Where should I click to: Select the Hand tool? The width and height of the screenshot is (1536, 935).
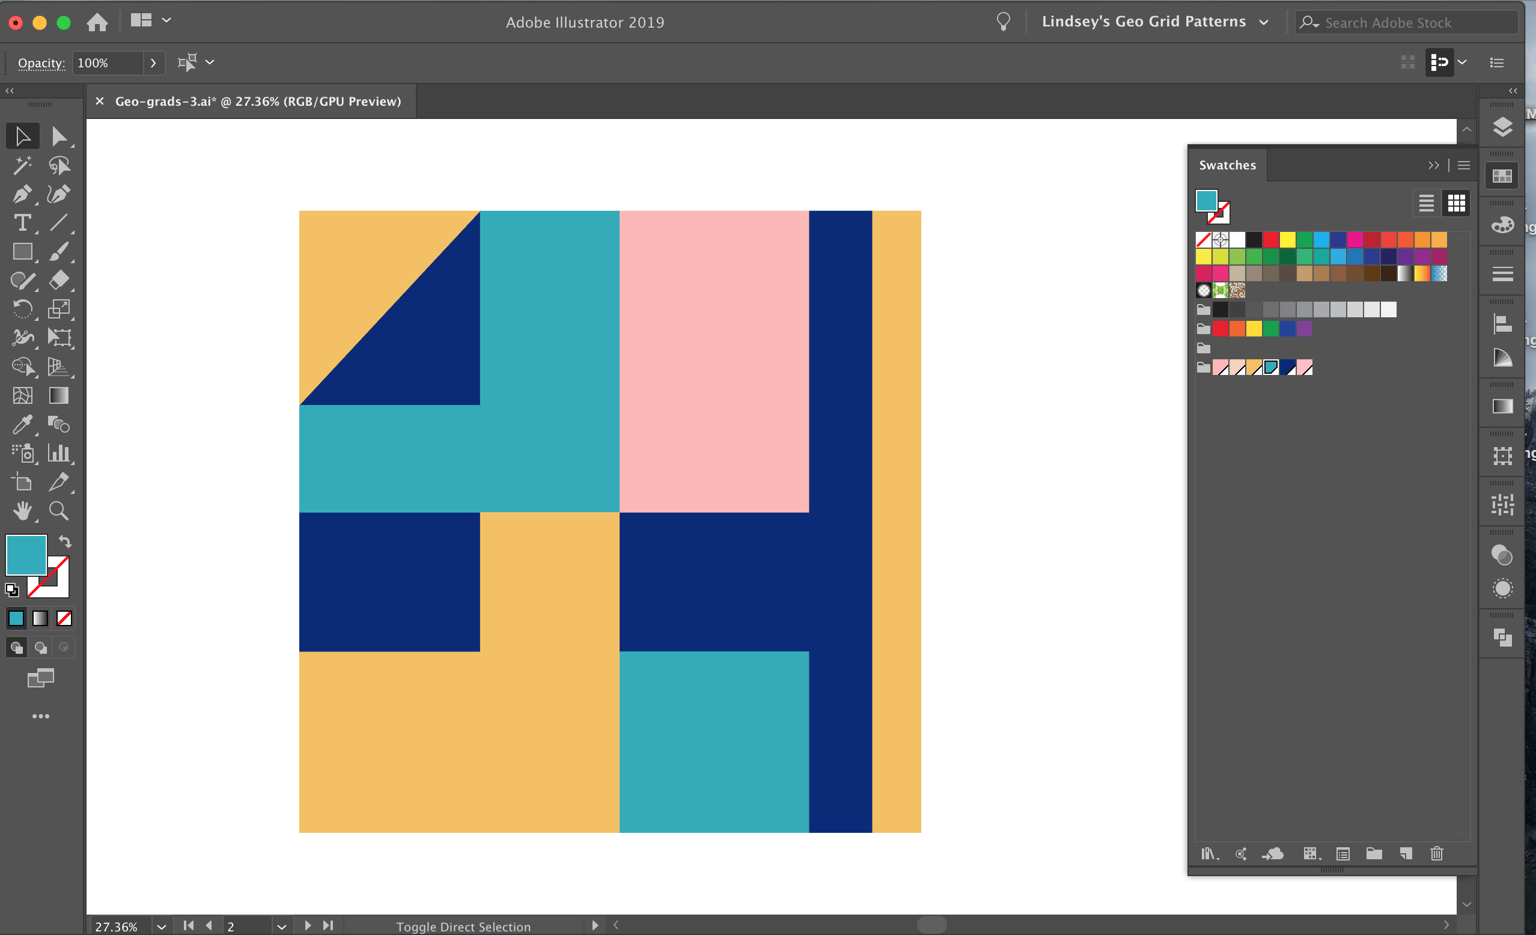point(22,511)
